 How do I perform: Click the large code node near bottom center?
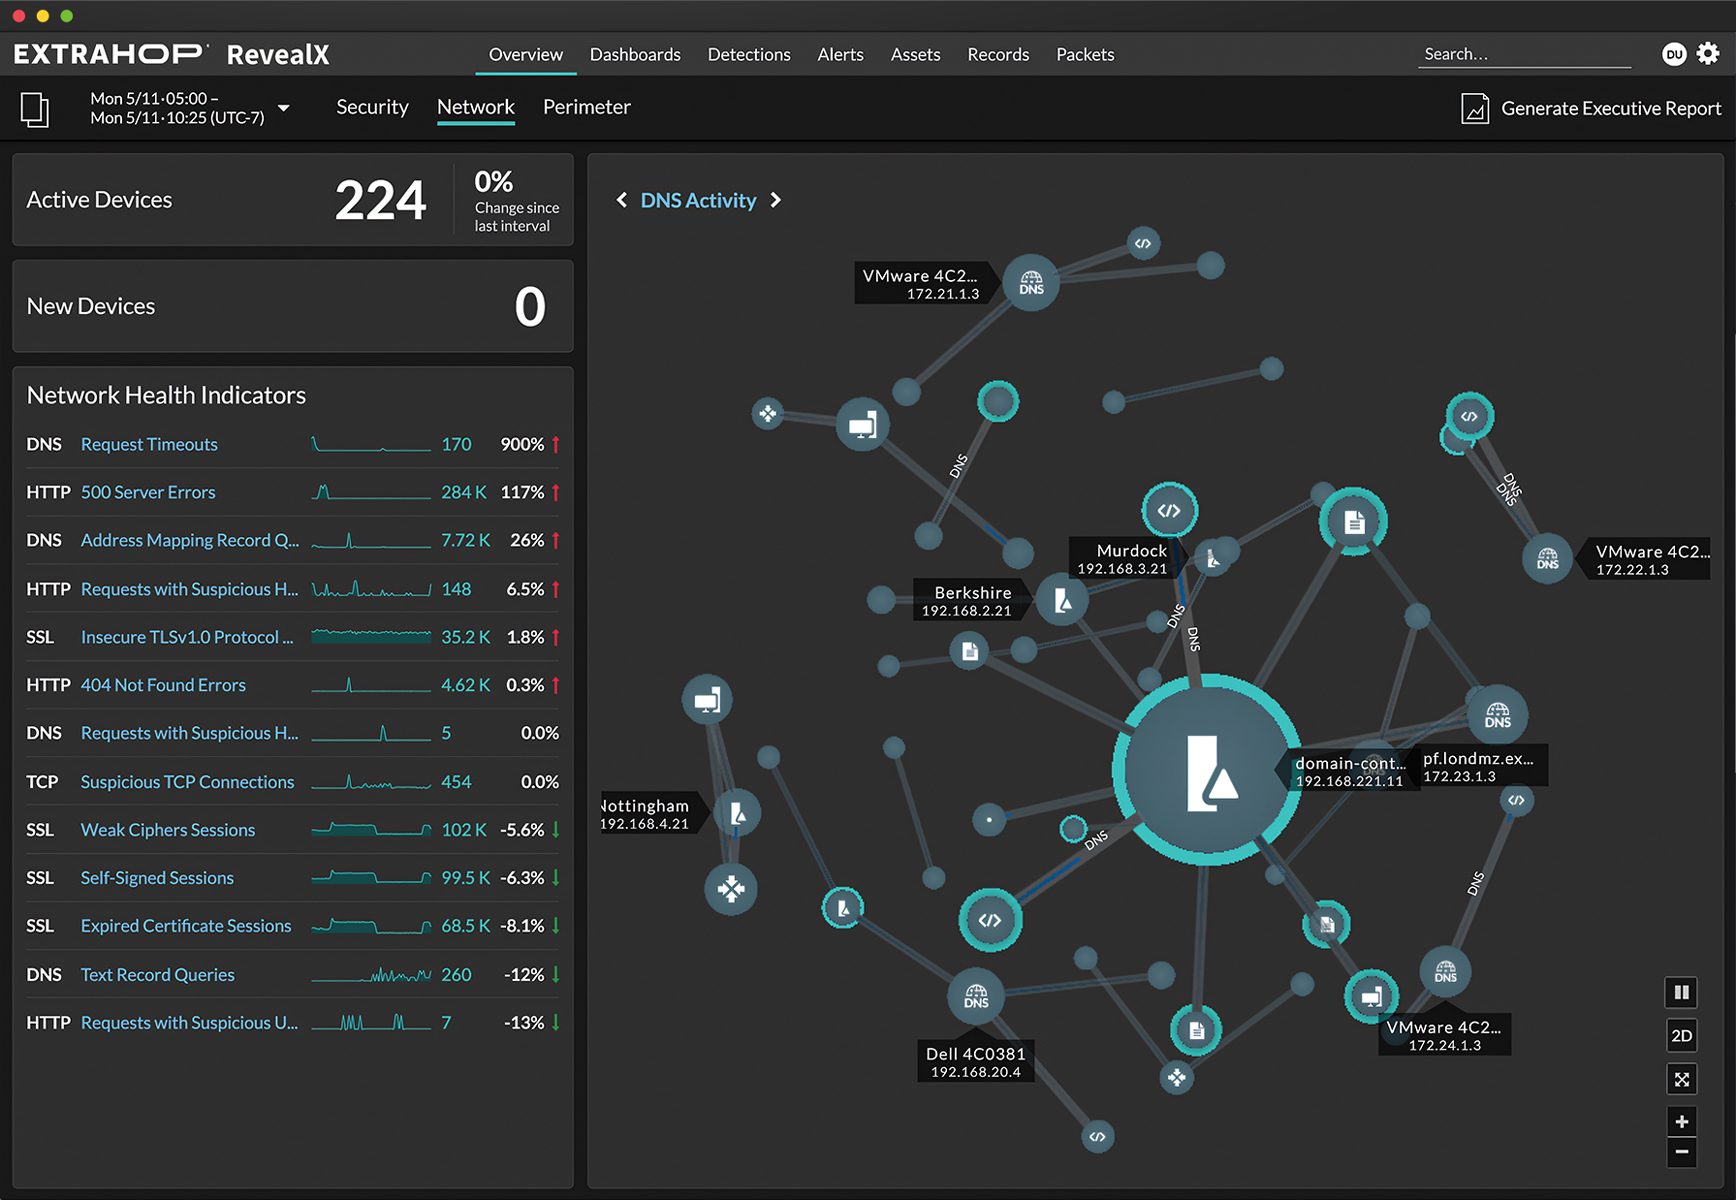pos(990,920)
